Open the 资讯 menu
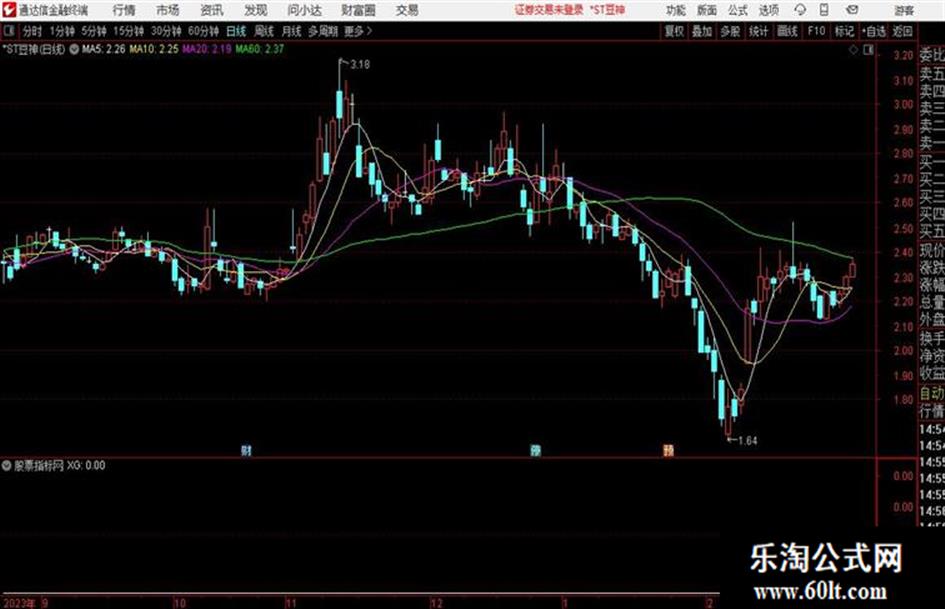 tap(212, 10)
